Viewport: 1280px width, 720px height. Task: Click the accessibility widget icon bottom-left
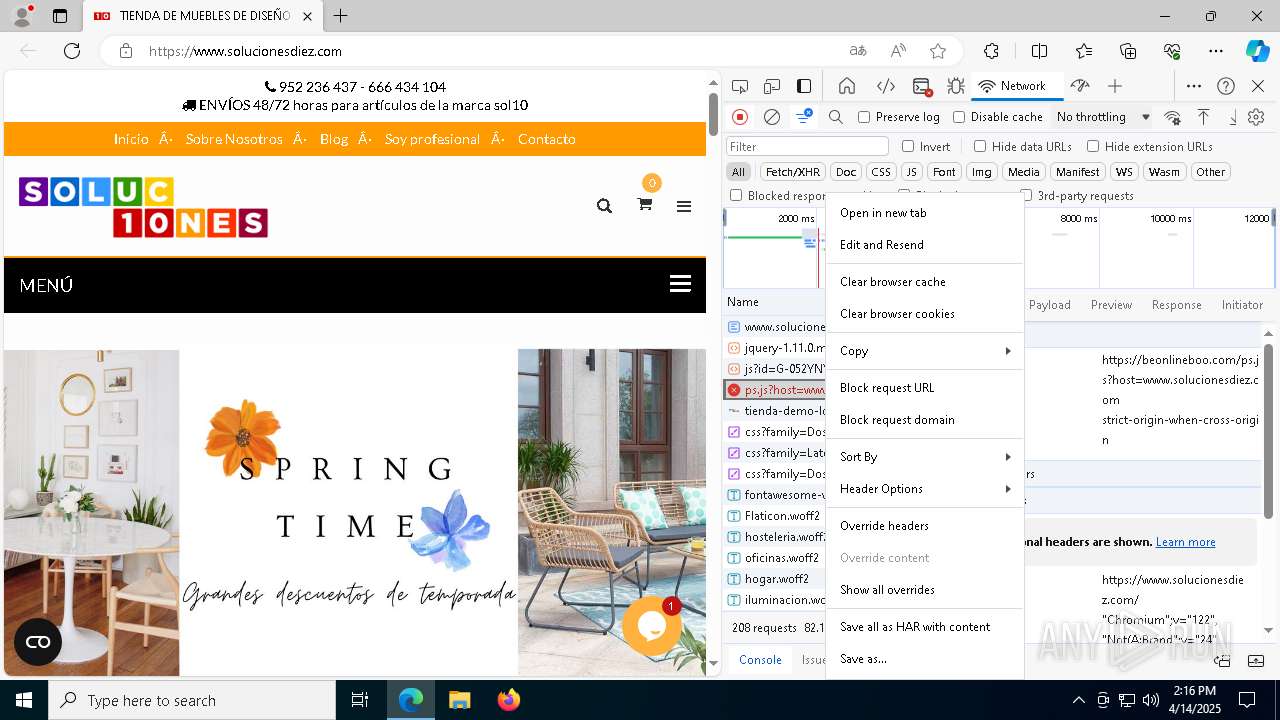(x=38, y=642)
